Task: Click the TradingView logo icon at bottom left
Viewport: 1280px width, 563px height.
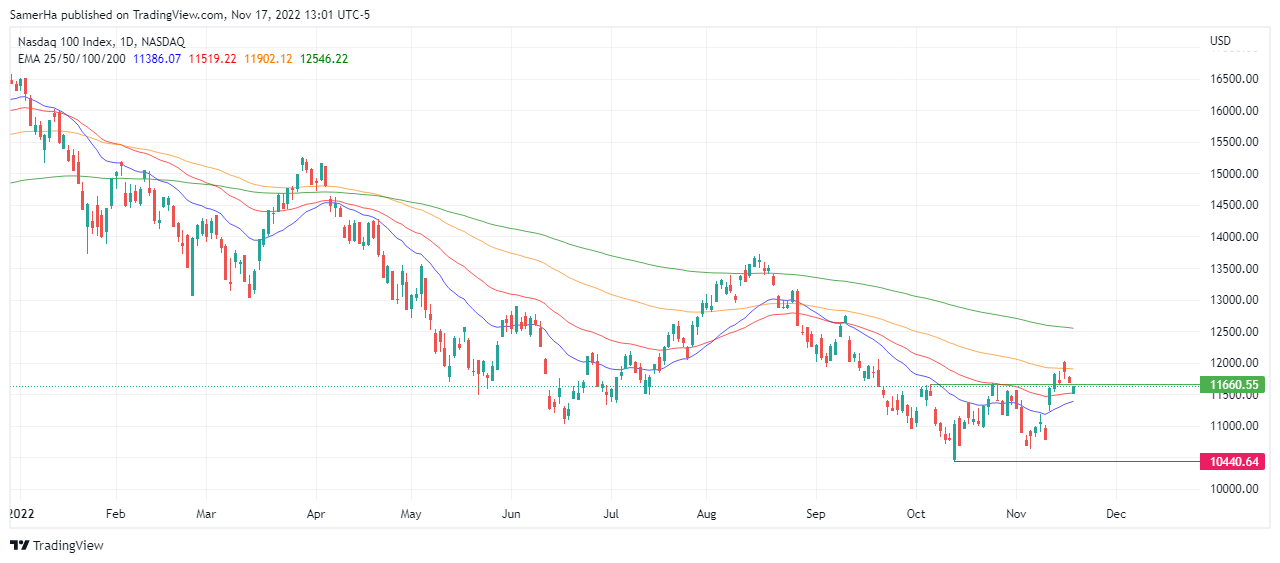Action: 20,546
